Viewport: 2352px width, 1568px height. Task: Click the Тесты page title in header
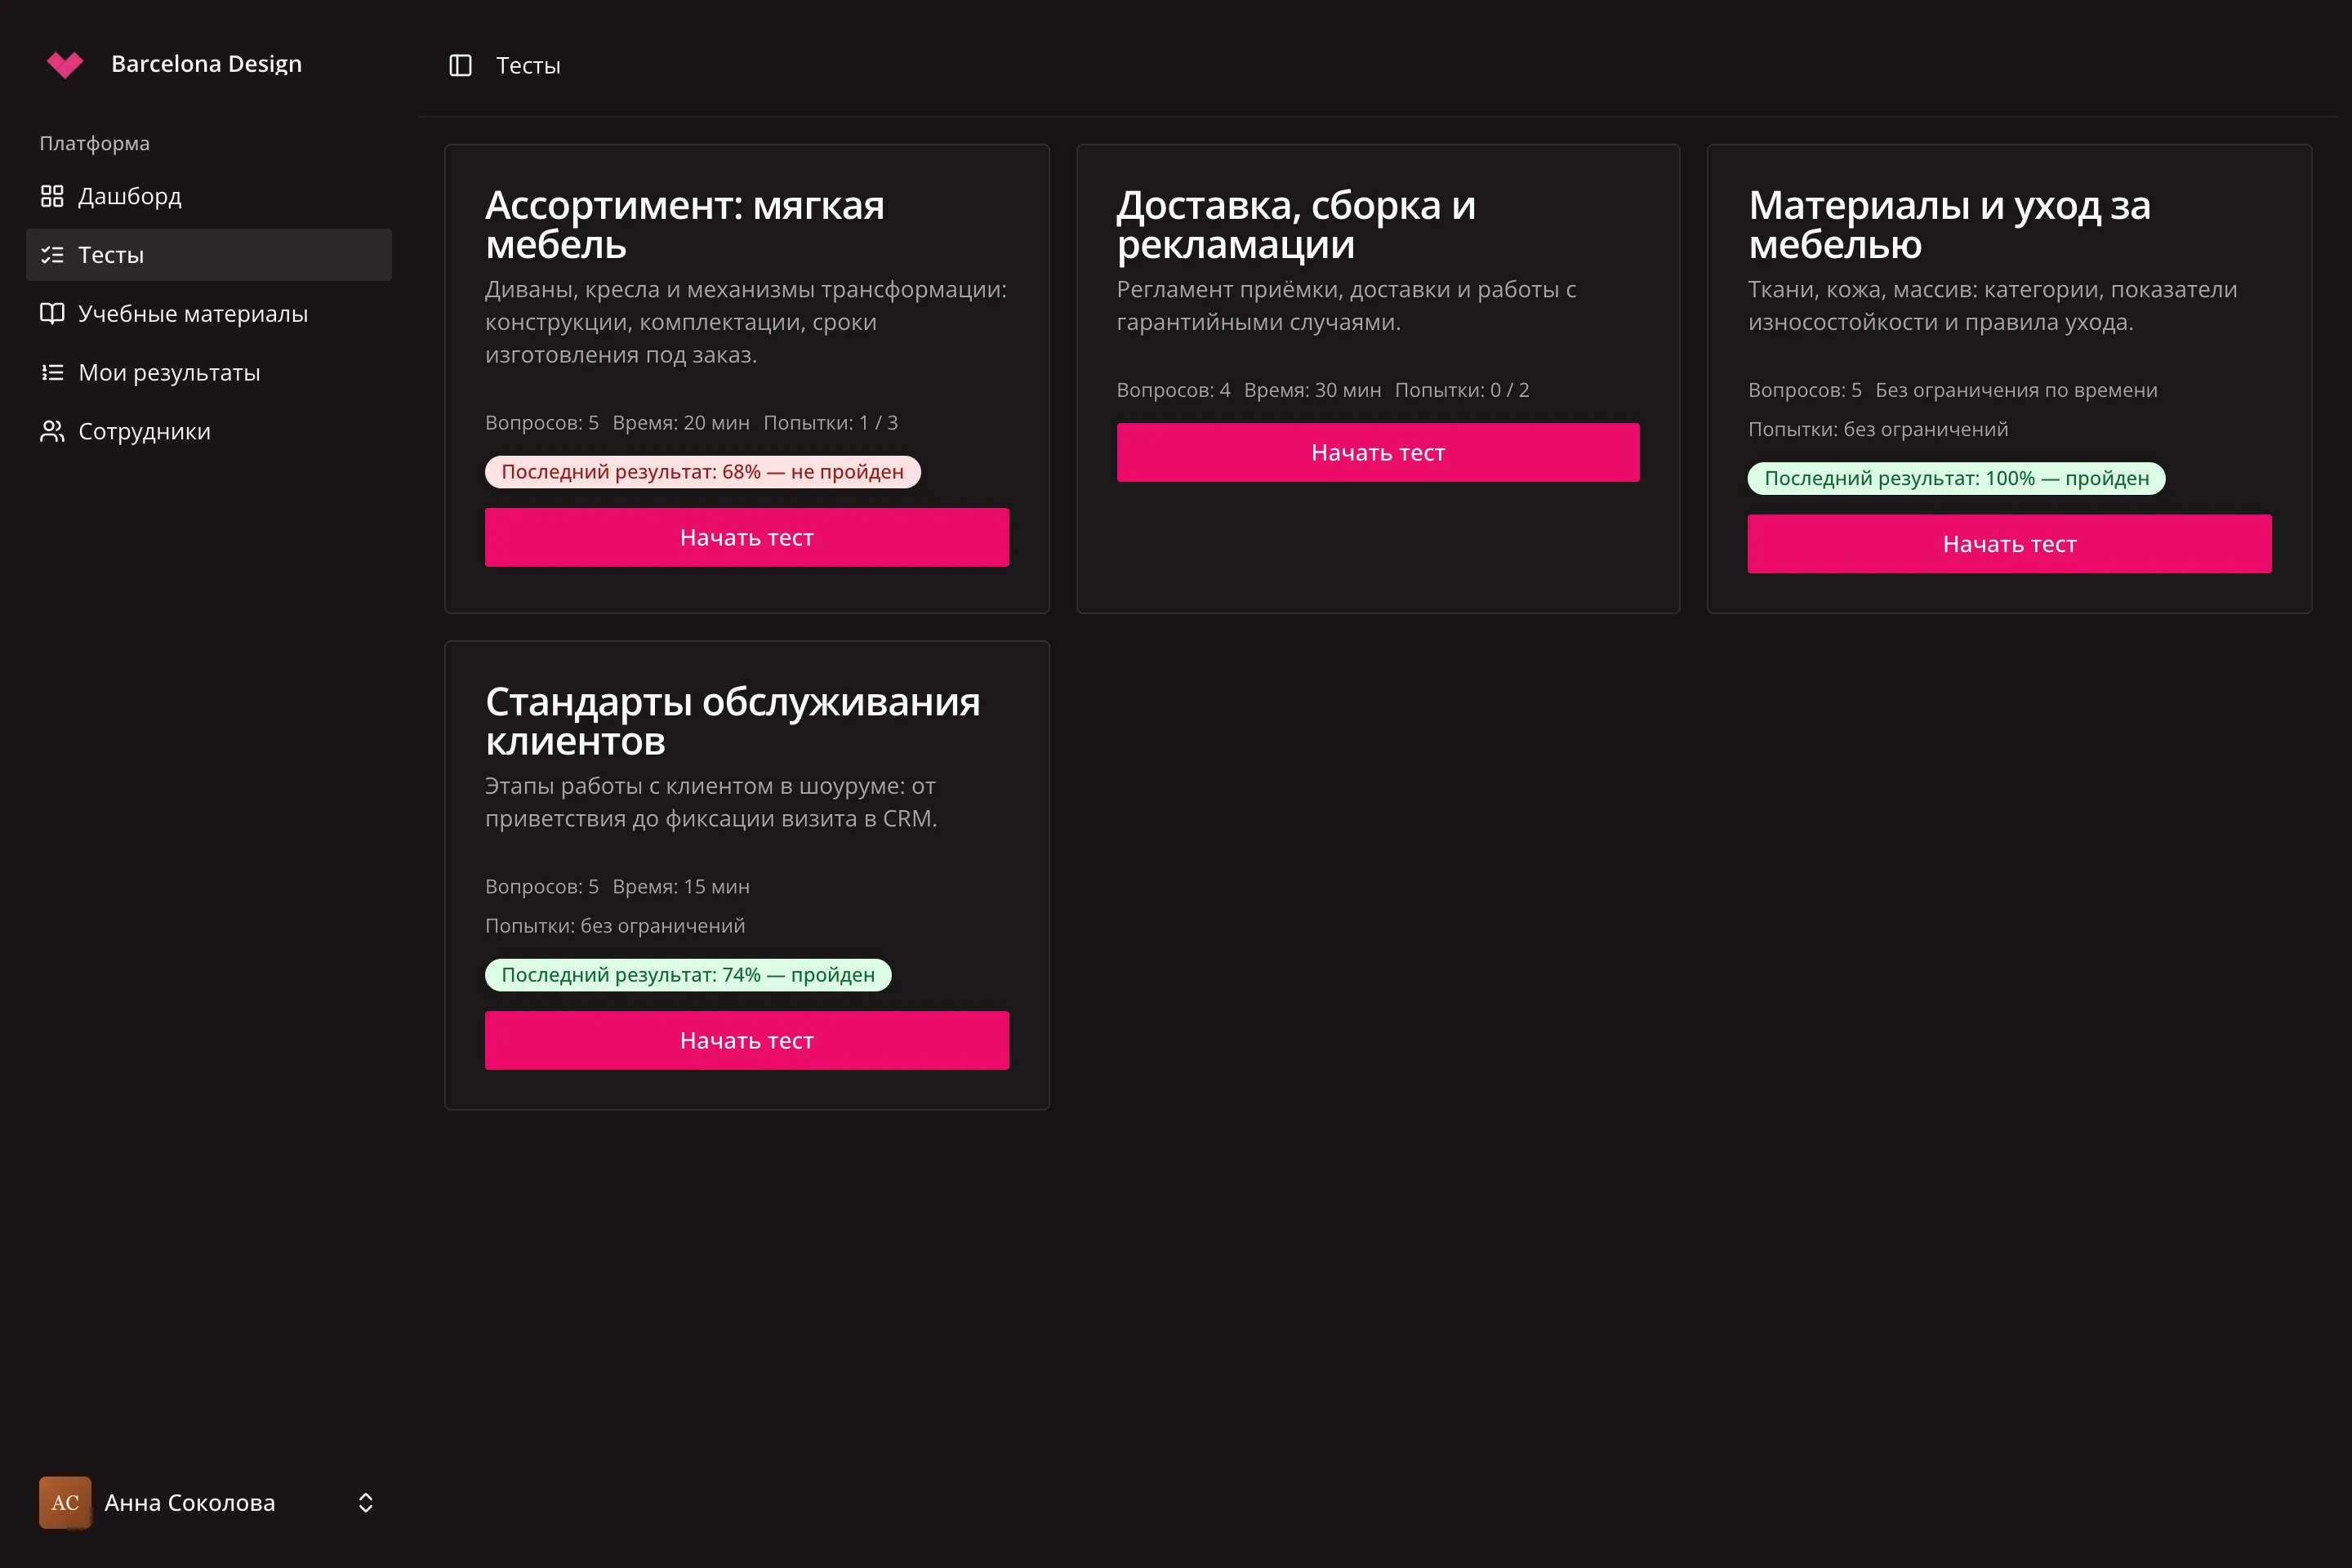(x=528, y=66)
